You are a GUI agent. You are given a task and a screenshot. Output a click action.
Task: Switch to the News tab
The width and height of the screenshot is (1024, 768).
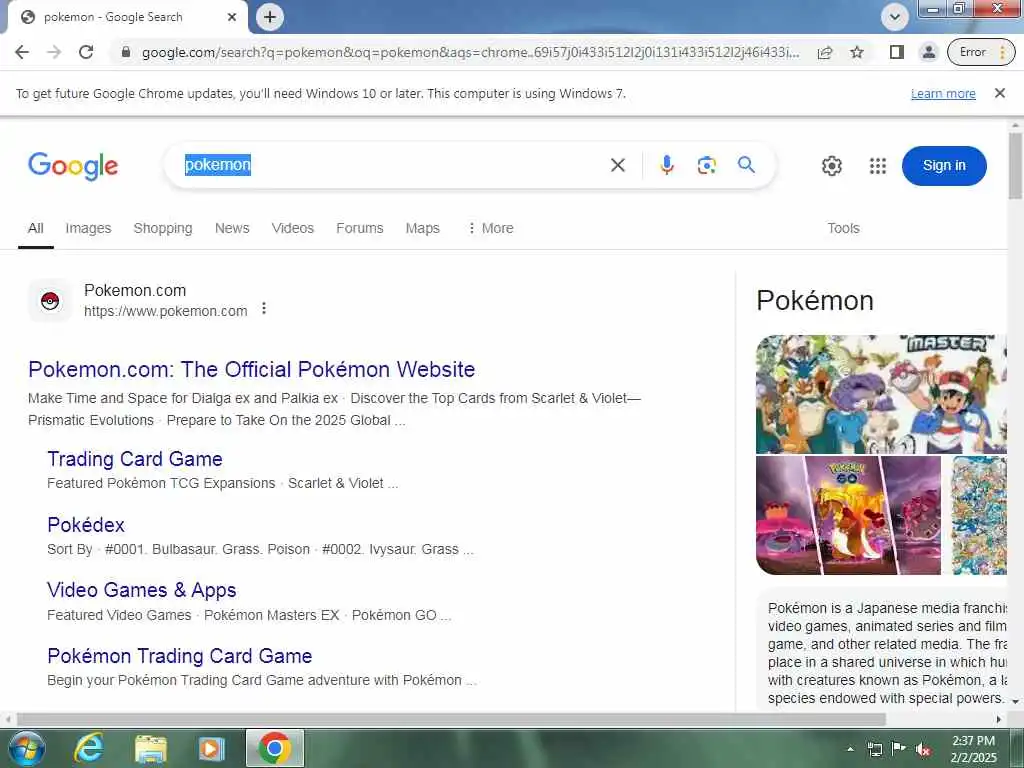pyautogui.click(x=232, y=228)
